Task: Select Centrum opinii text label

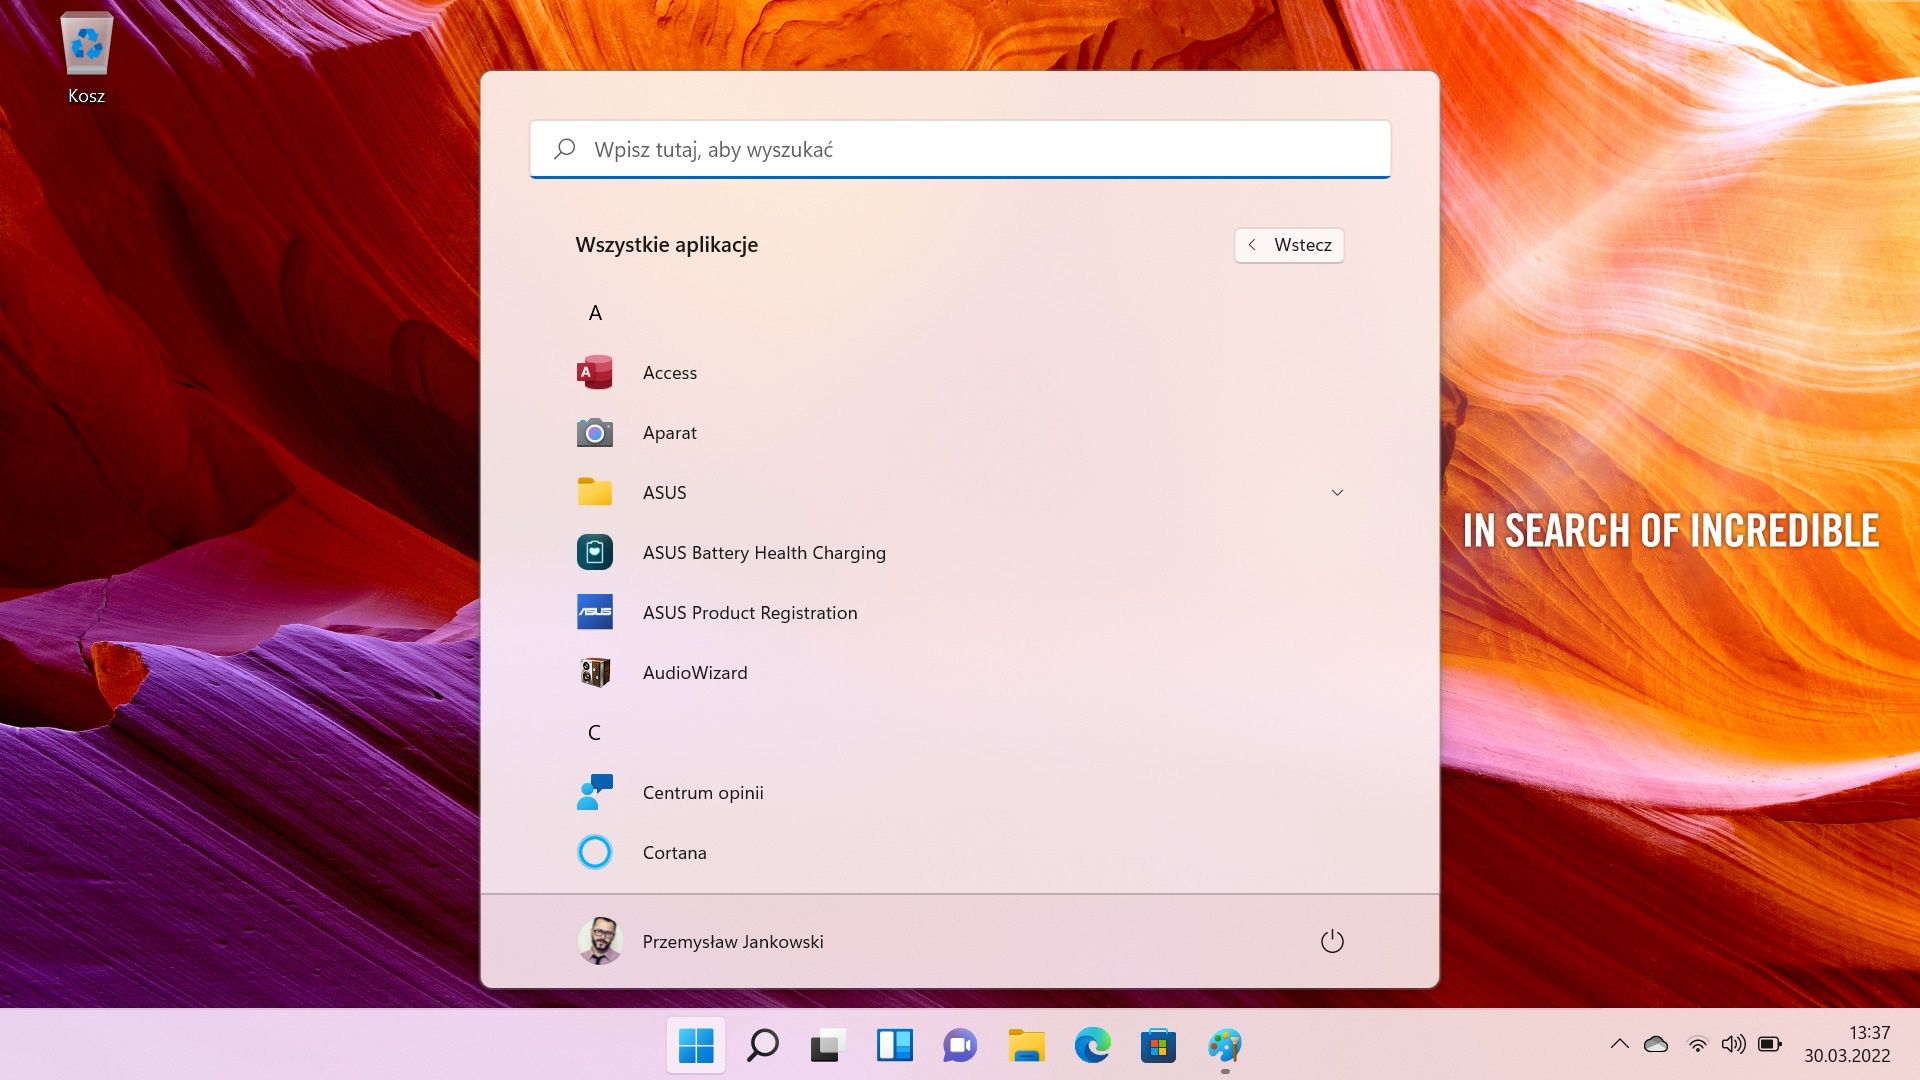Action: pos(703,792)
